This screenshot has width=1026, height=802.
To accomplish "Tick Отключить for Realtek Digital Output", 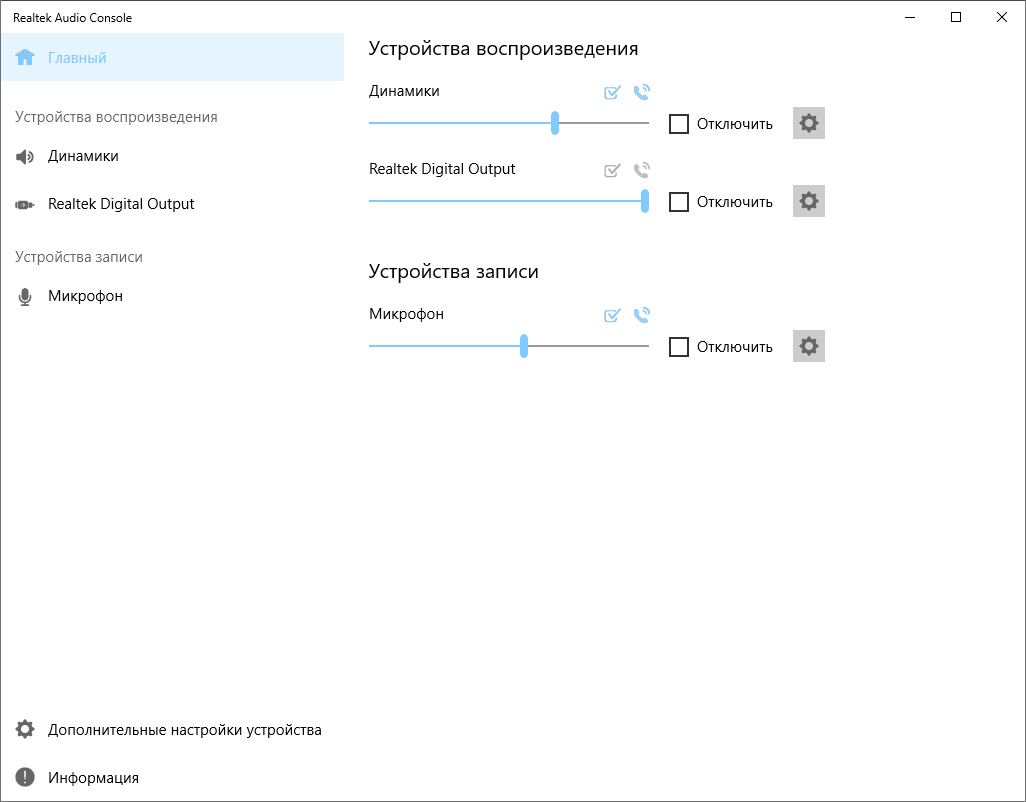I will (x=679, y=202).
